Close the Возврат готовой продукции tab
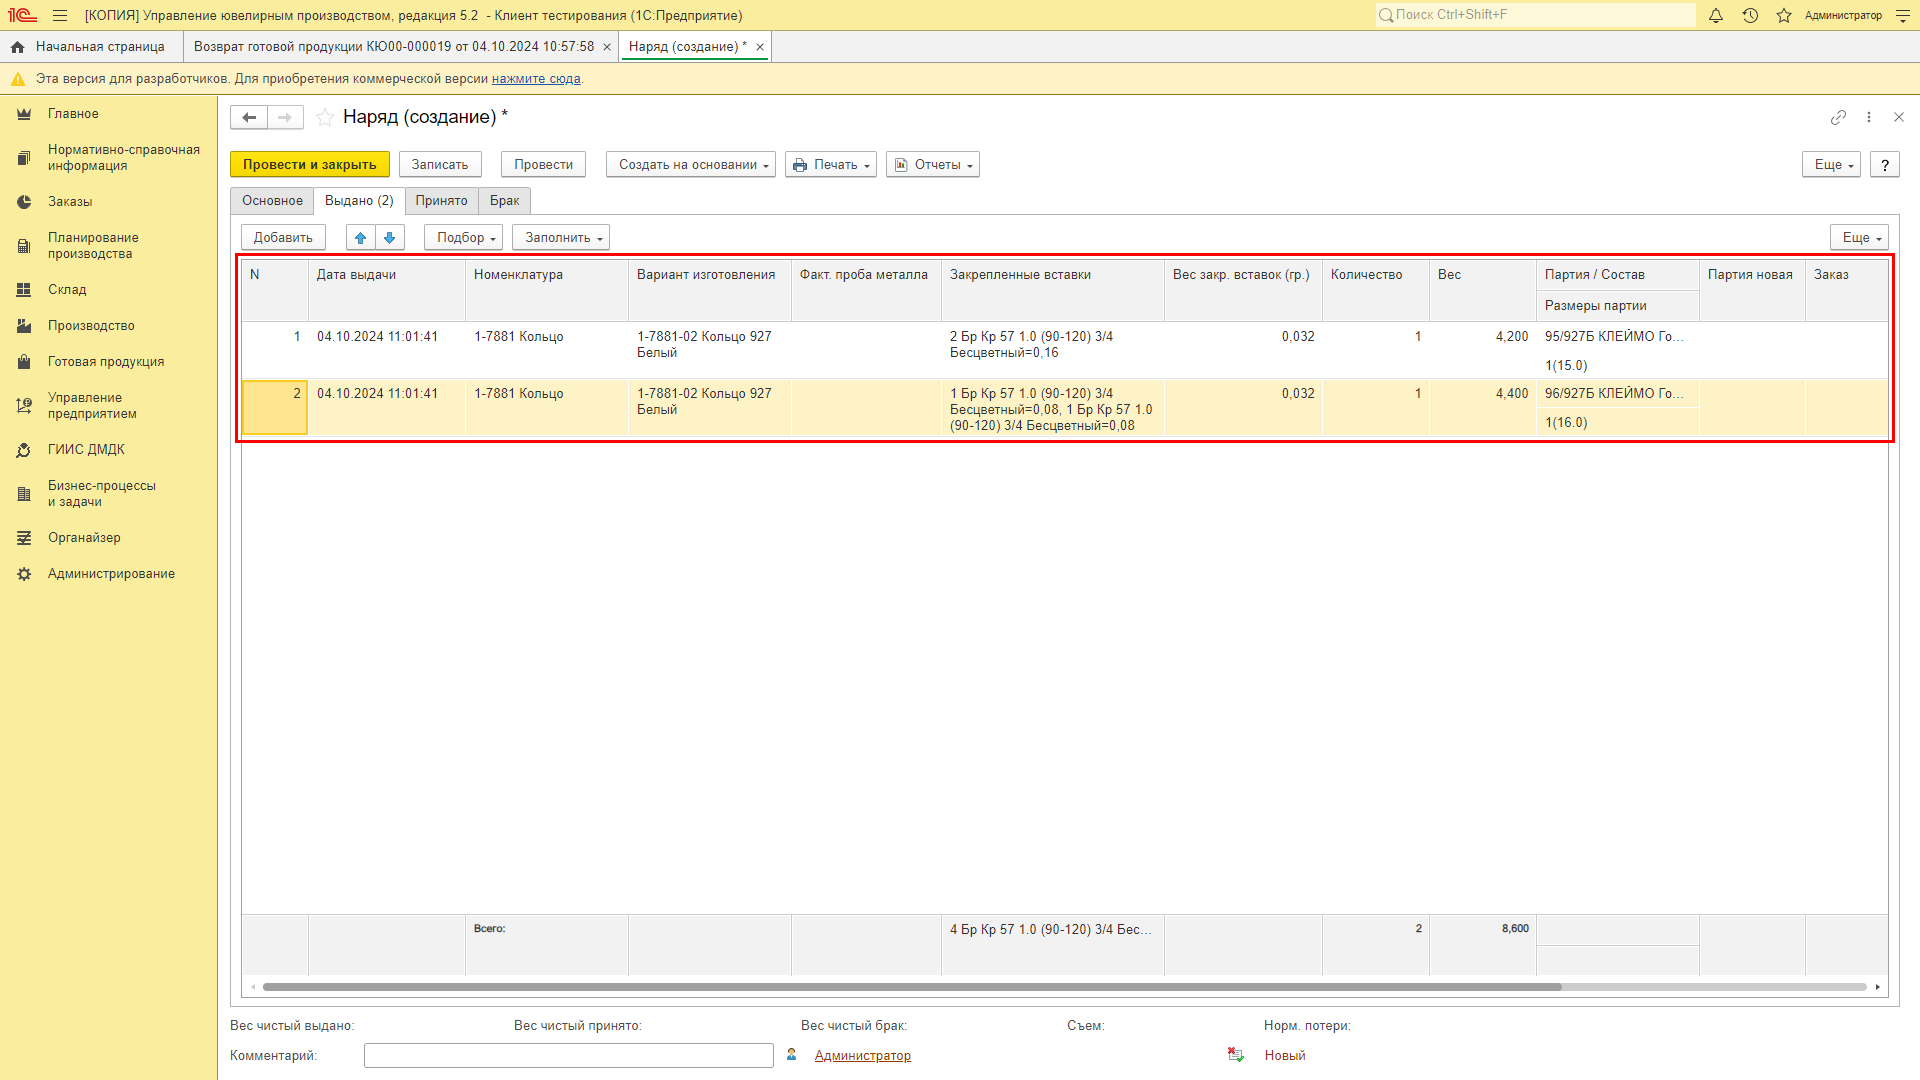 click(607, 47)
